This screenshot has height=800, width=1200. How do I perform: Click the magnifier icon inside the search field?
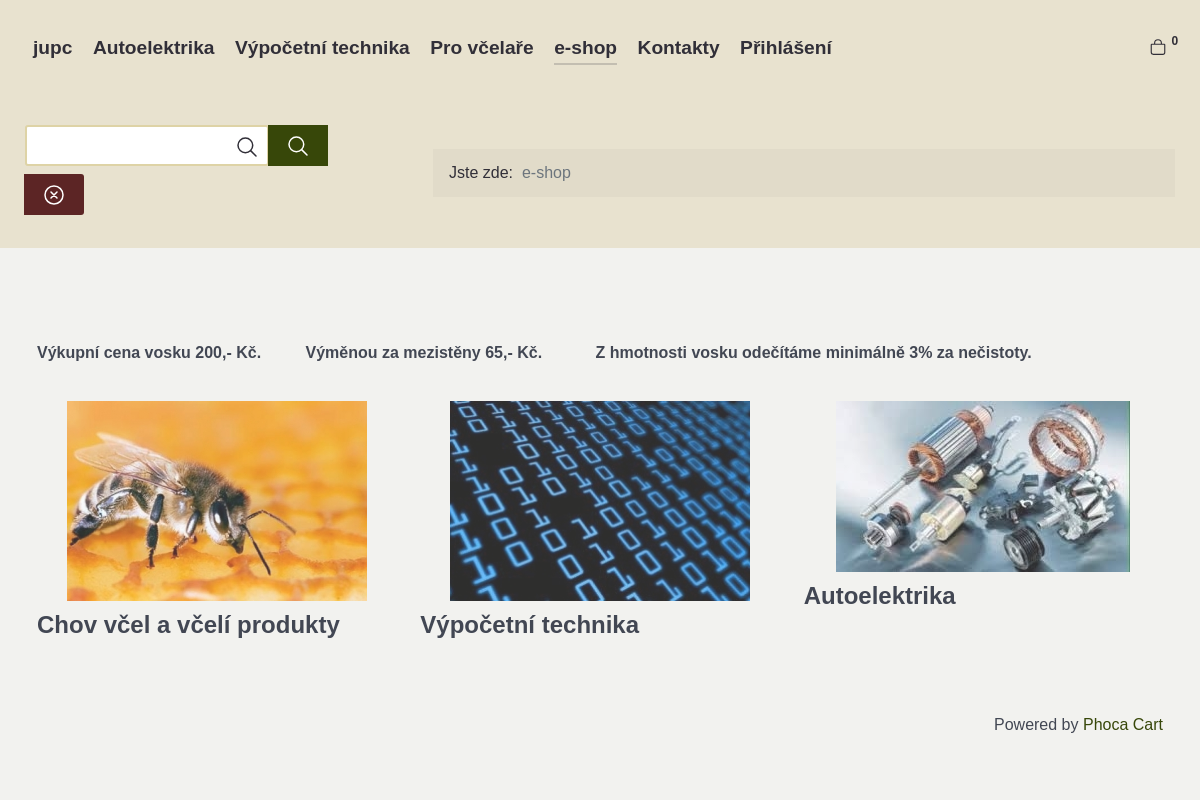point(246,147)
